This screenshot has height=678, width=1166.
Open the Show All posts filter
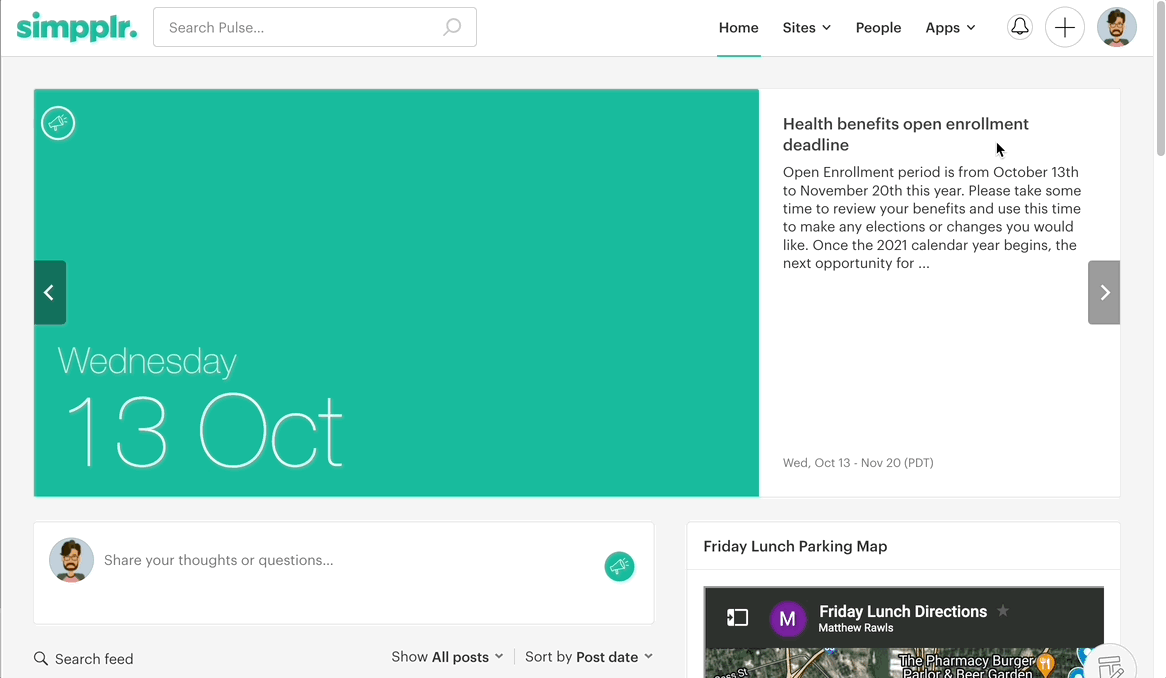(x=447, y=657)
